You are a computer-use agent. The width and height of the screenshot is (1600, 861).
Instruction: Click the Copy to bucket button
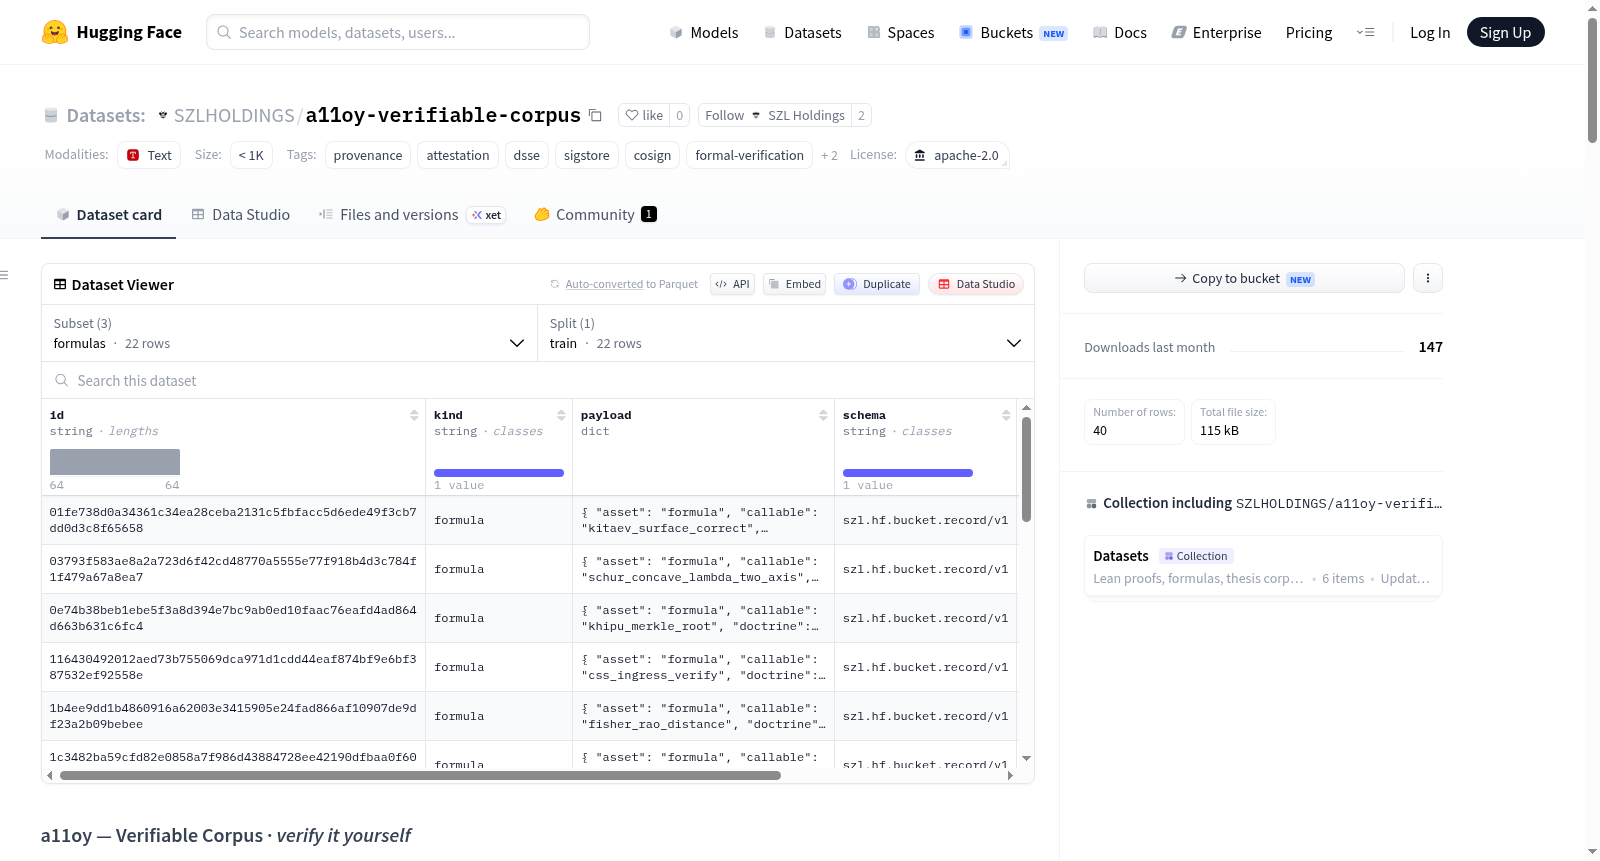click(x=1244, y=278)
